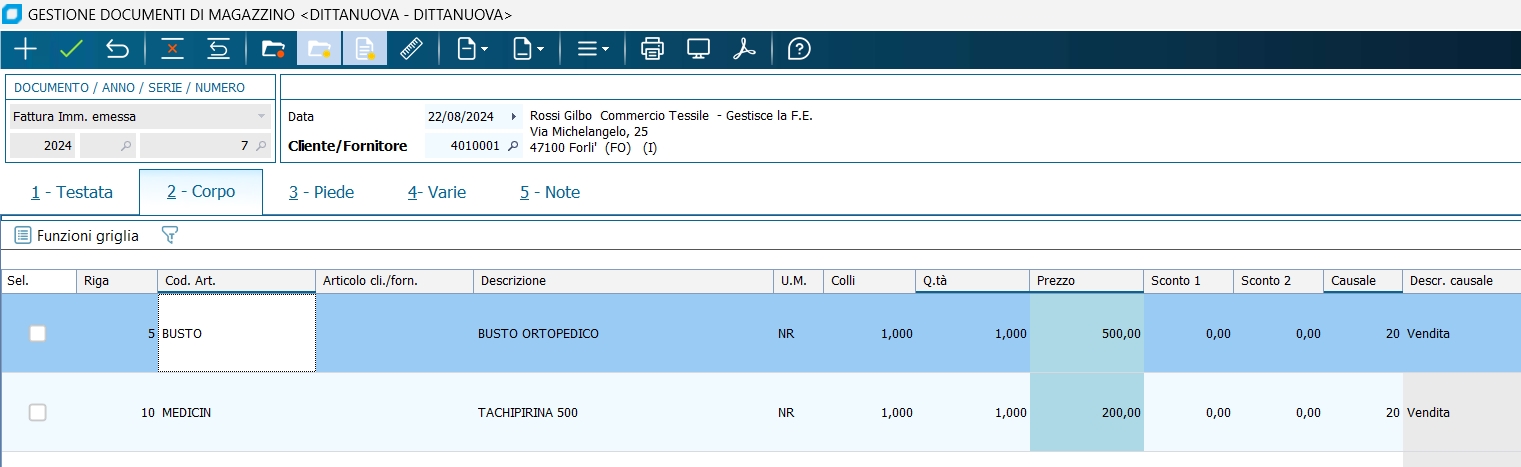Click row number 10 cell
The height and width of the screenshot is (467, 1521).
(117, 412)
